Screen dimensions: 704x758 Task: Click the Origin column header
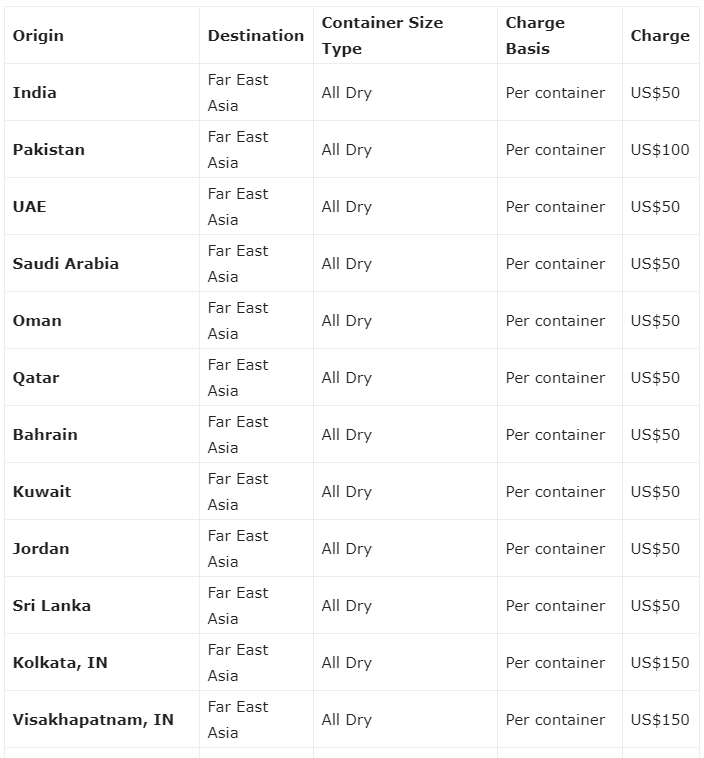point(38,36)
